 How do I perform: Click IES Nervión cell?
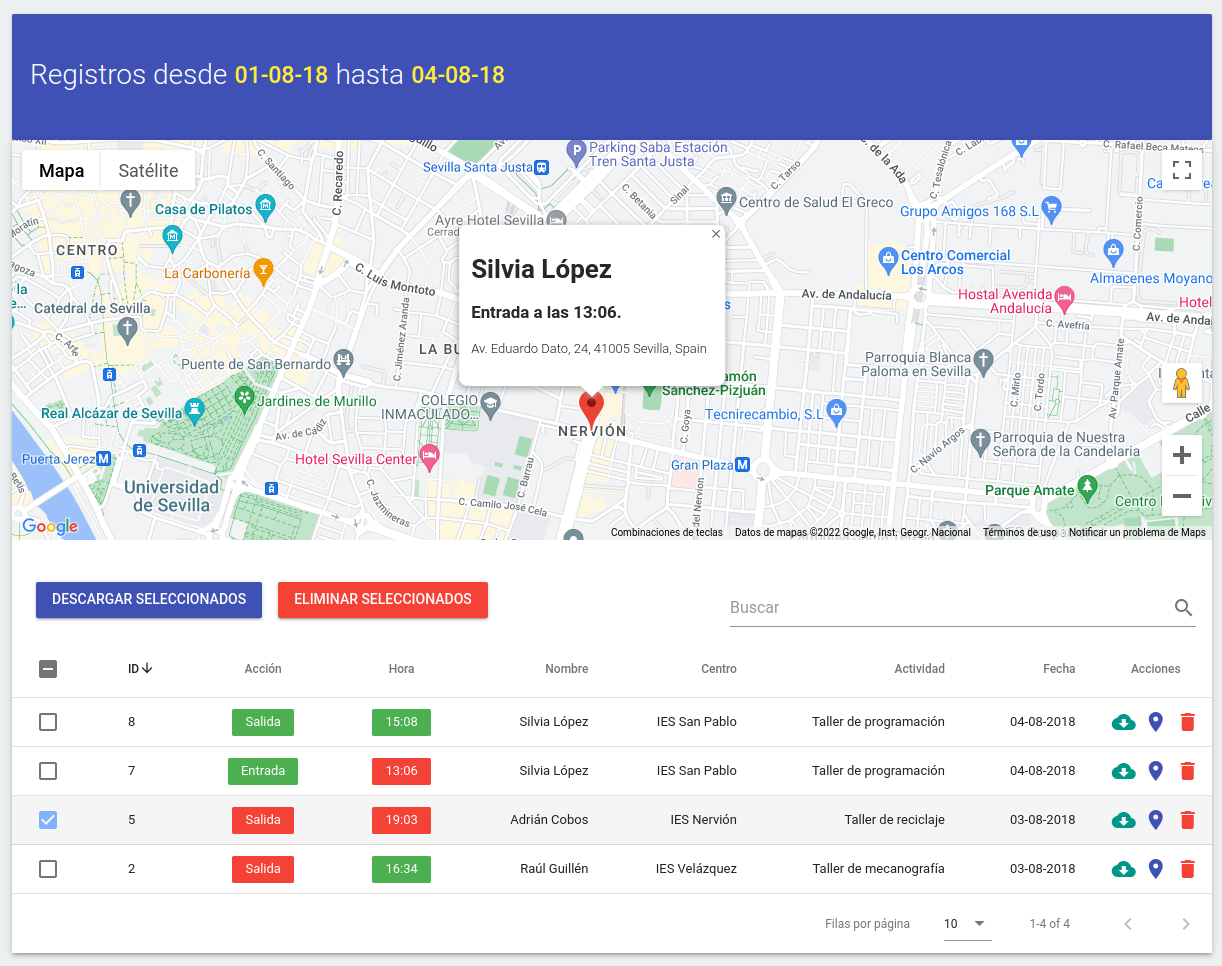tap(703, 820)
